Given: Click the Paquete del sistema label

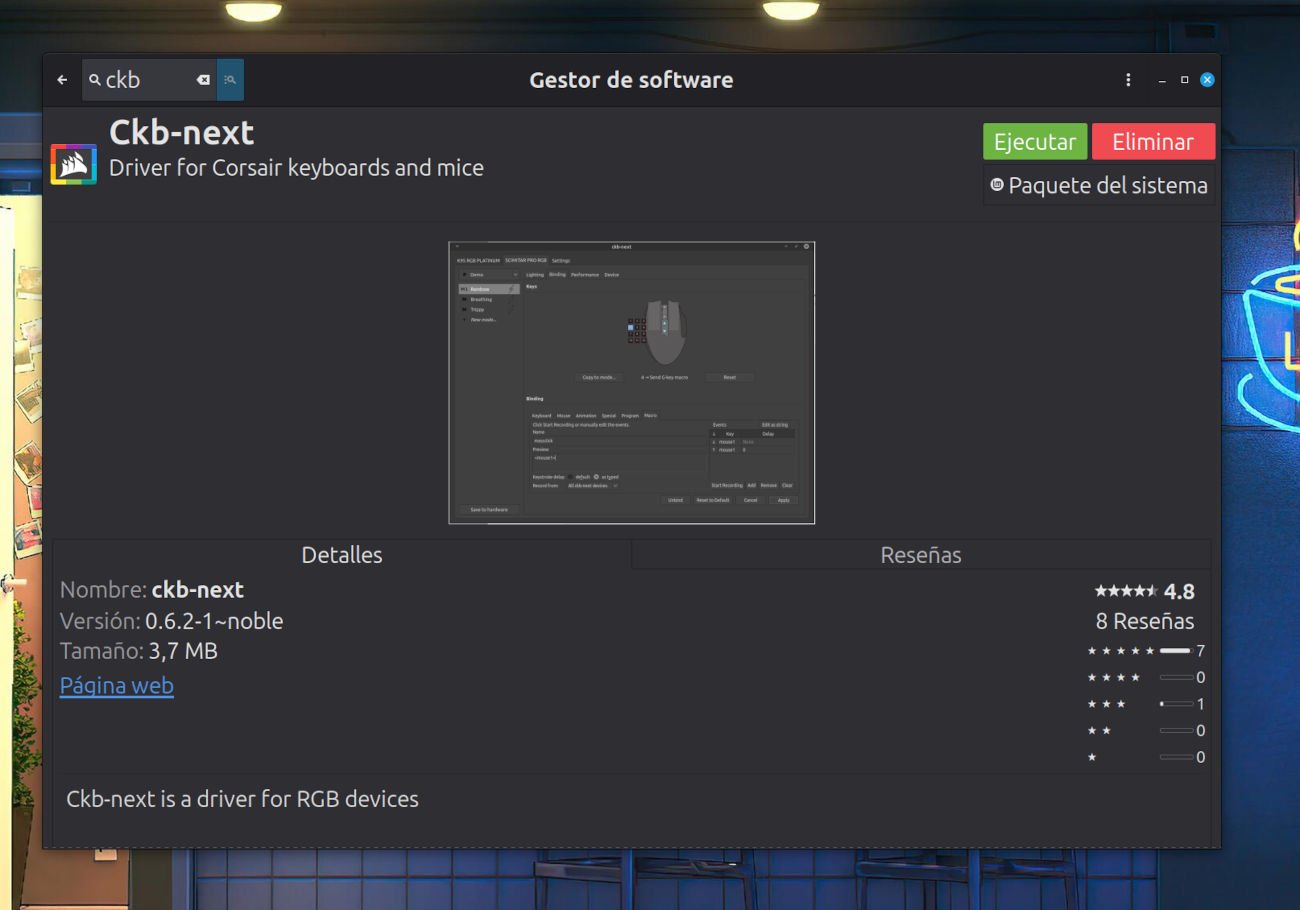Looking at the screenshot, I should pyautogui.click(x=1108, y=185).
